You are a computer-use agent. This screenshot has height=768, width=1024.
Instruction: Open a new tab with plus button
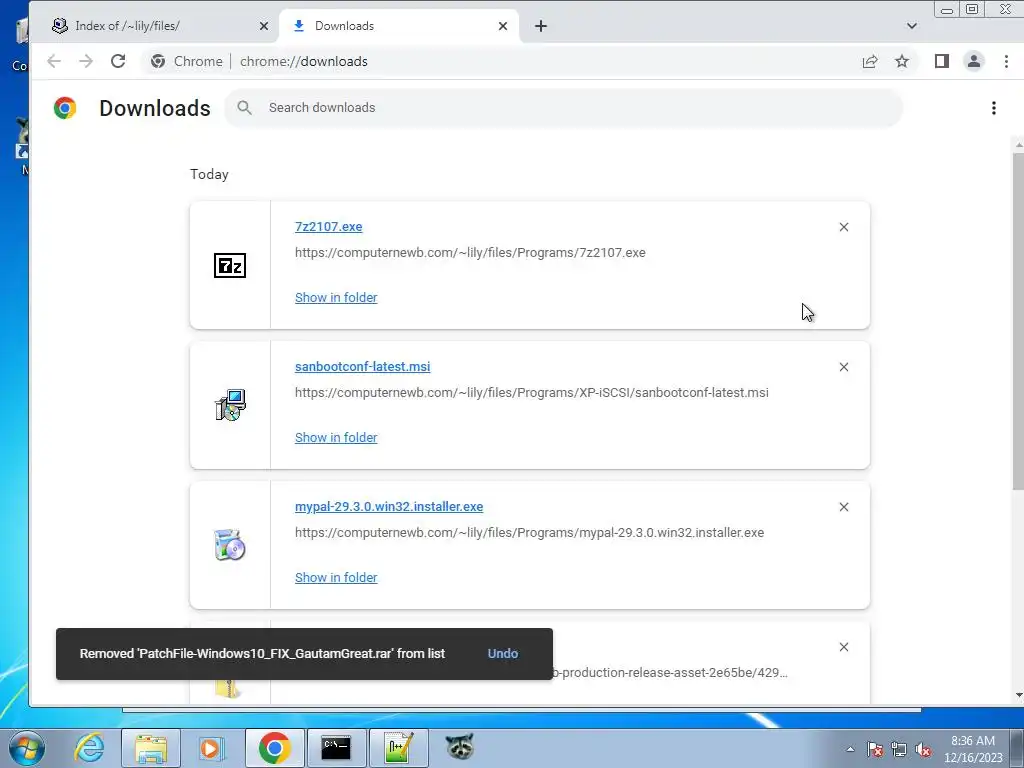[541, 26]
